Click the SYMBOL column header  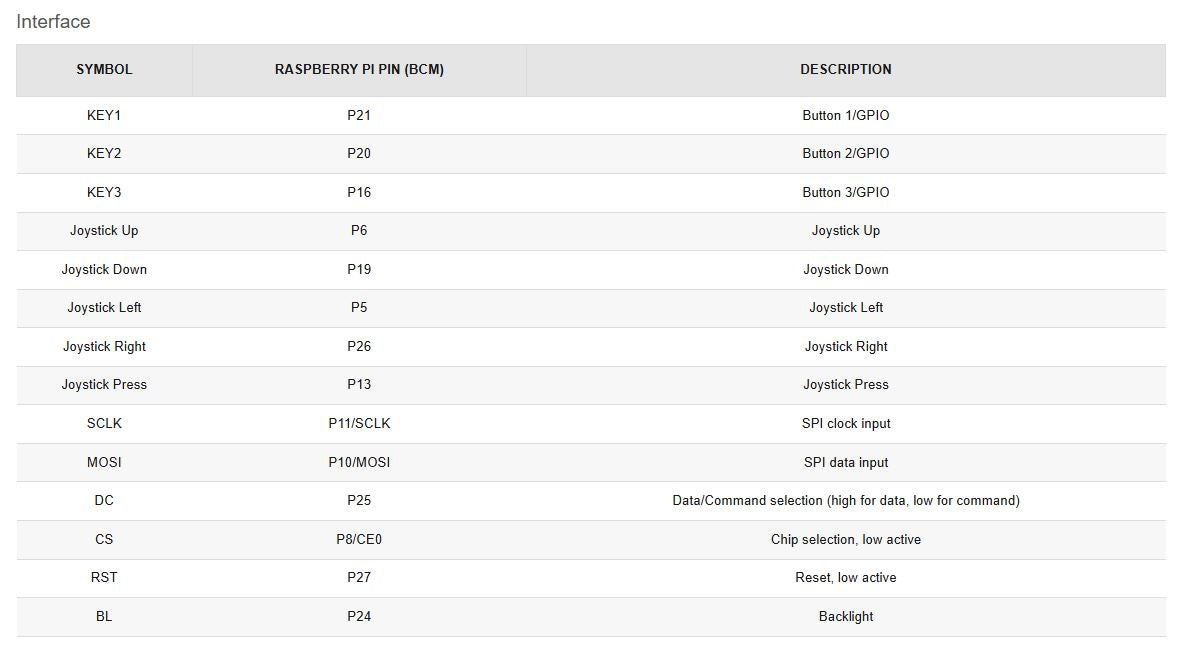pos(104,69)
